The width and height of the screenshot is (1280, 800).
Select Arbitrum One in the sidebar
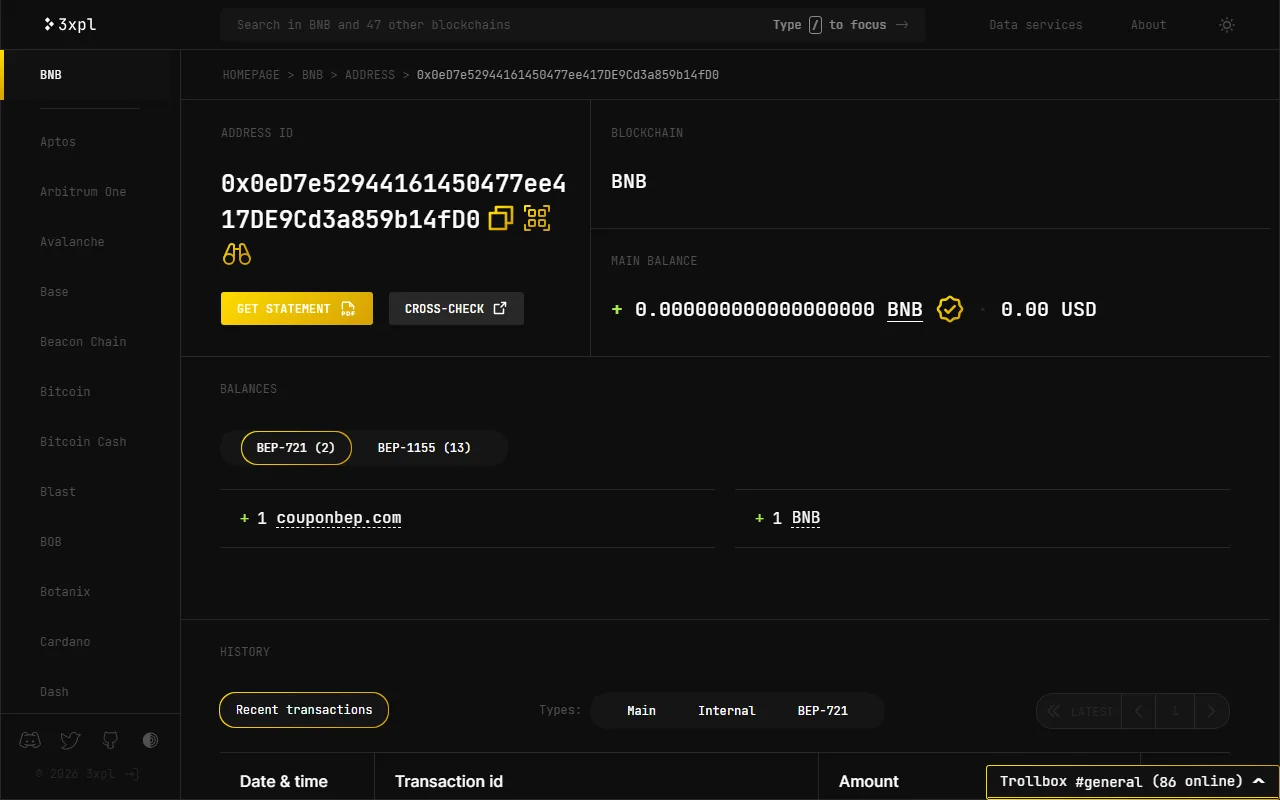point(83,192)
